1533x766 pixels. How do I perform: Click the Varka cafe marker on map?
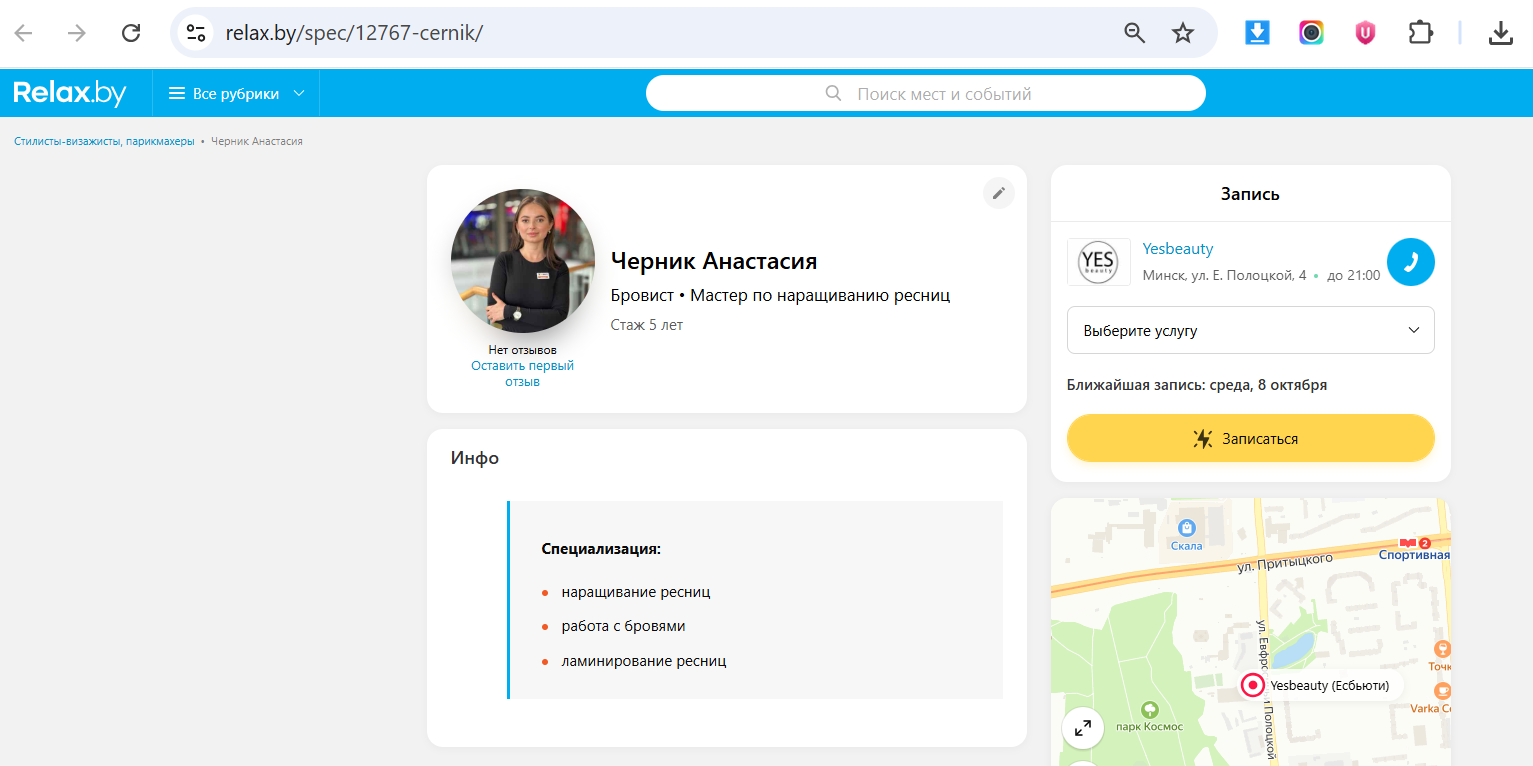click(1442, 691)
